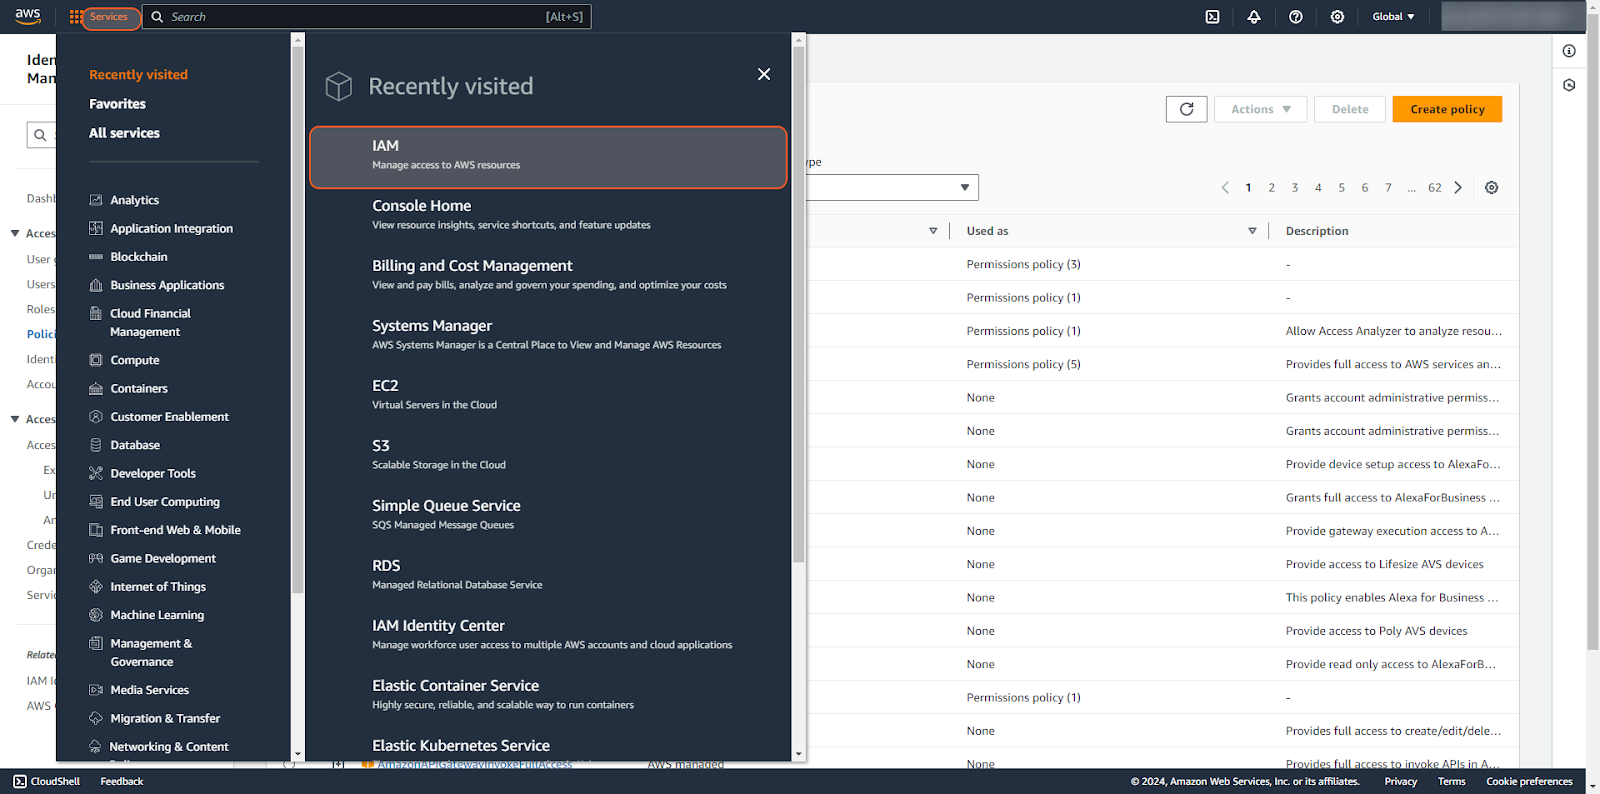The image size is (1600, 794).
Task: Open IAM from recently visited list
Action: (548, 157)
